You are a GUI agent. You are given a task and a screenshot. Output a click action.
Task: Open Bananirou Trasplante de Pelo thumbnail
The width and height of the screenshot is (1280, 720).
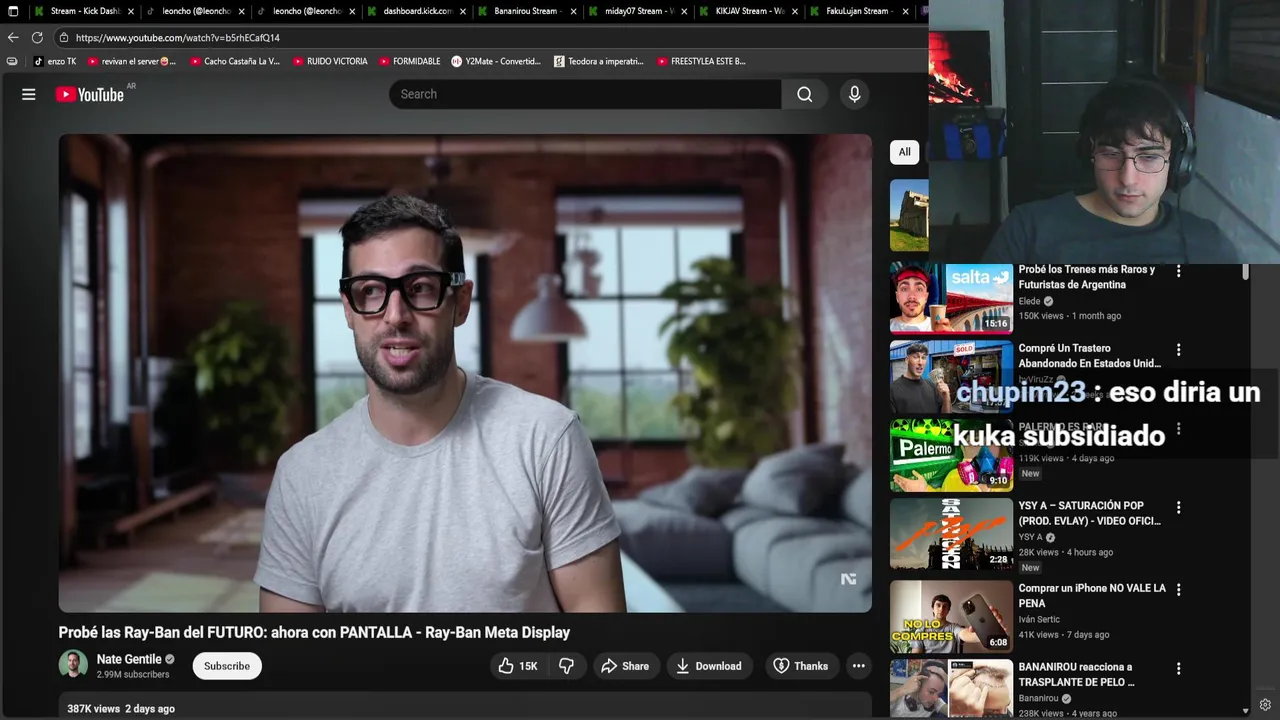951,689
